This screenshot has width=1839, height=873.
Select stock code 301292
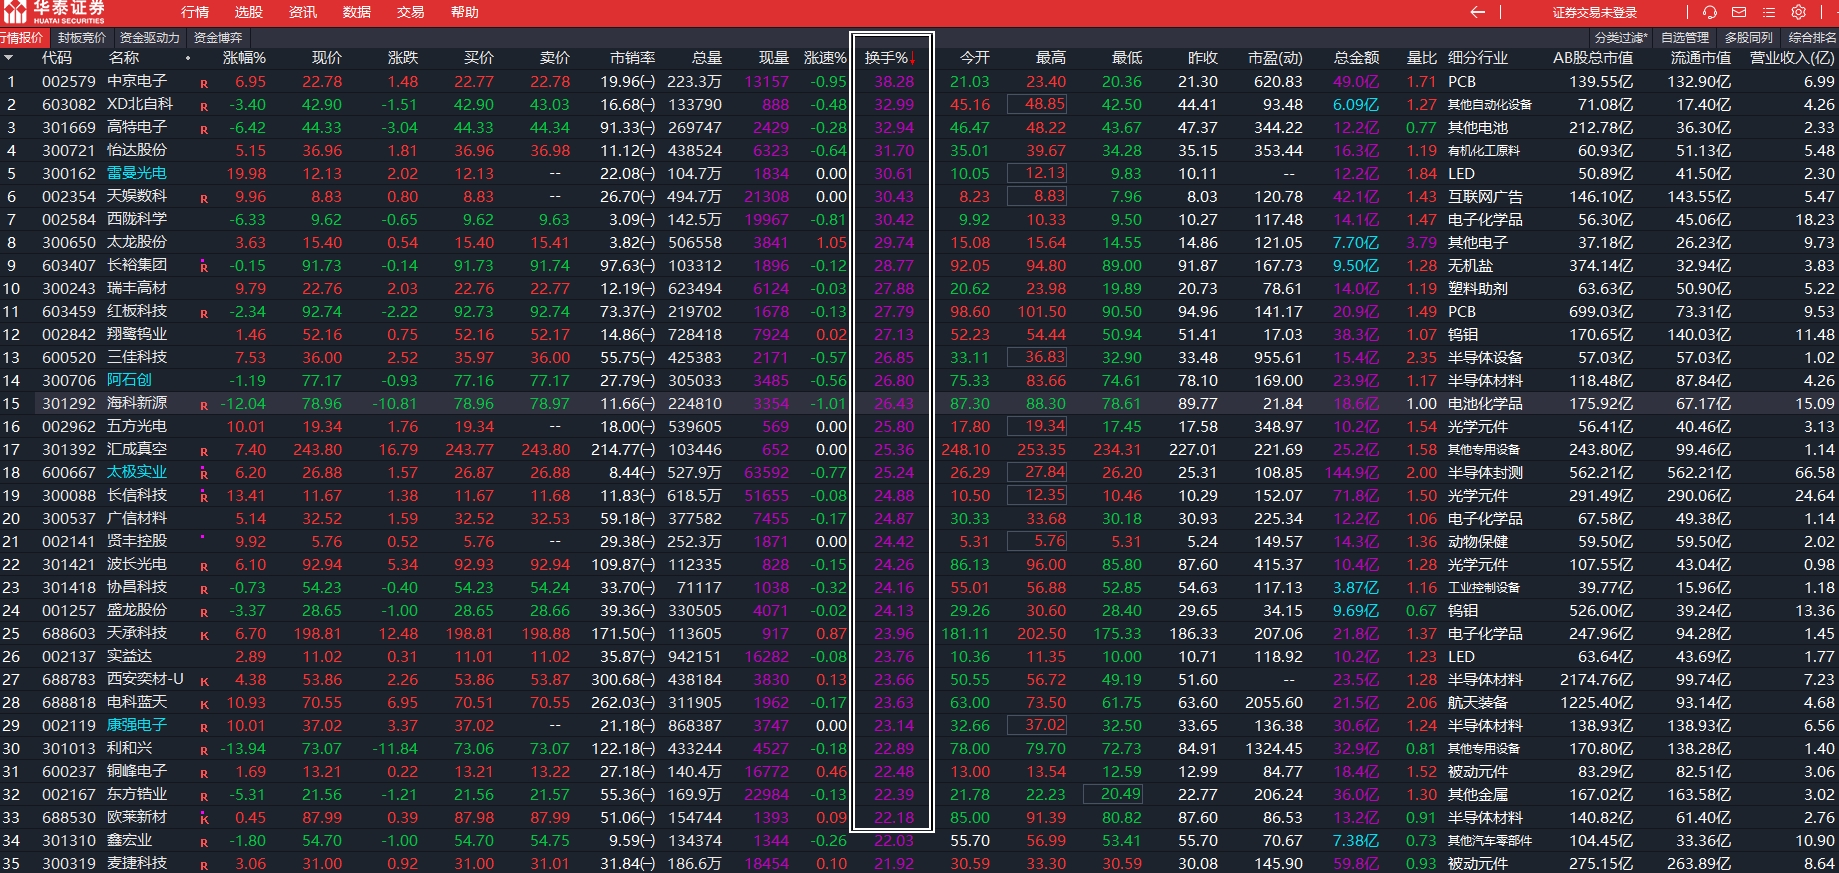pos(69,403)
